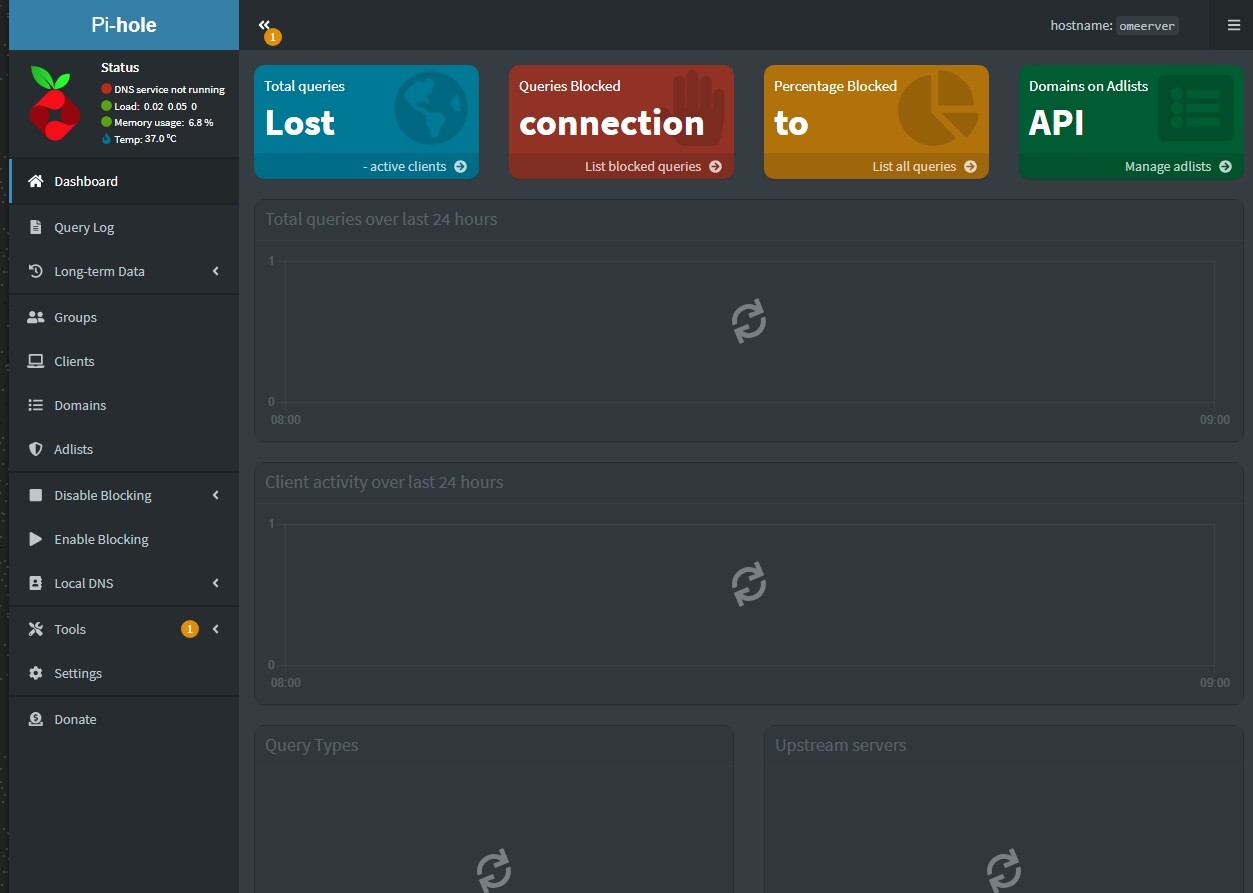Click the Disable Blocking stop icon

pyautogui.click(x=36, y=495)
